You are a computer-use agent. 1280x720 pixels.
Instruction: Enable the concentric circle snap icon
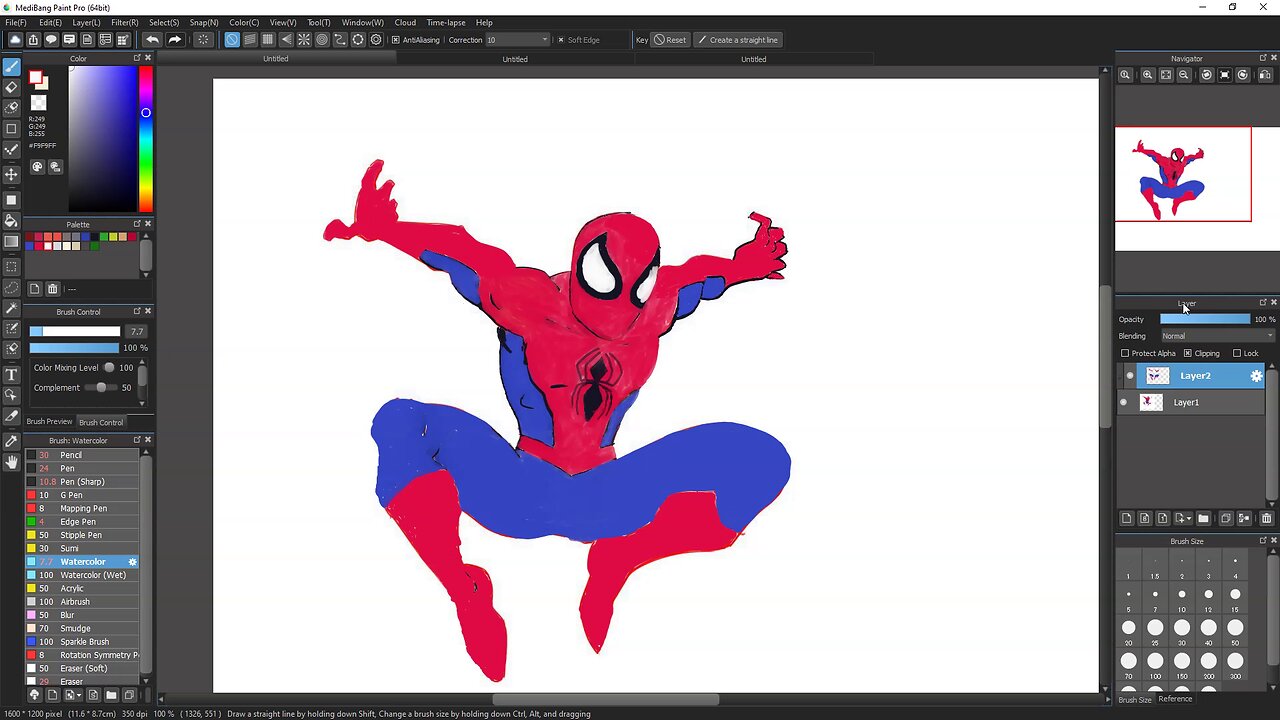322,40
